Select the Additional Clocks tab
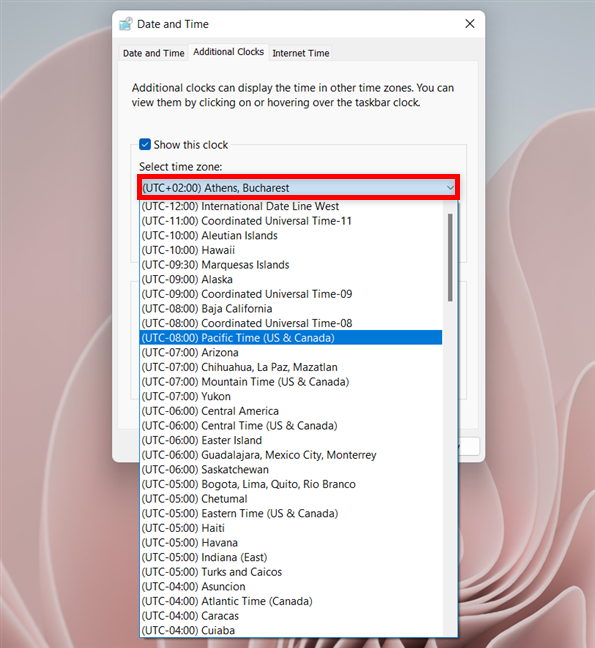Screen dimensions: 595x648 228,52
